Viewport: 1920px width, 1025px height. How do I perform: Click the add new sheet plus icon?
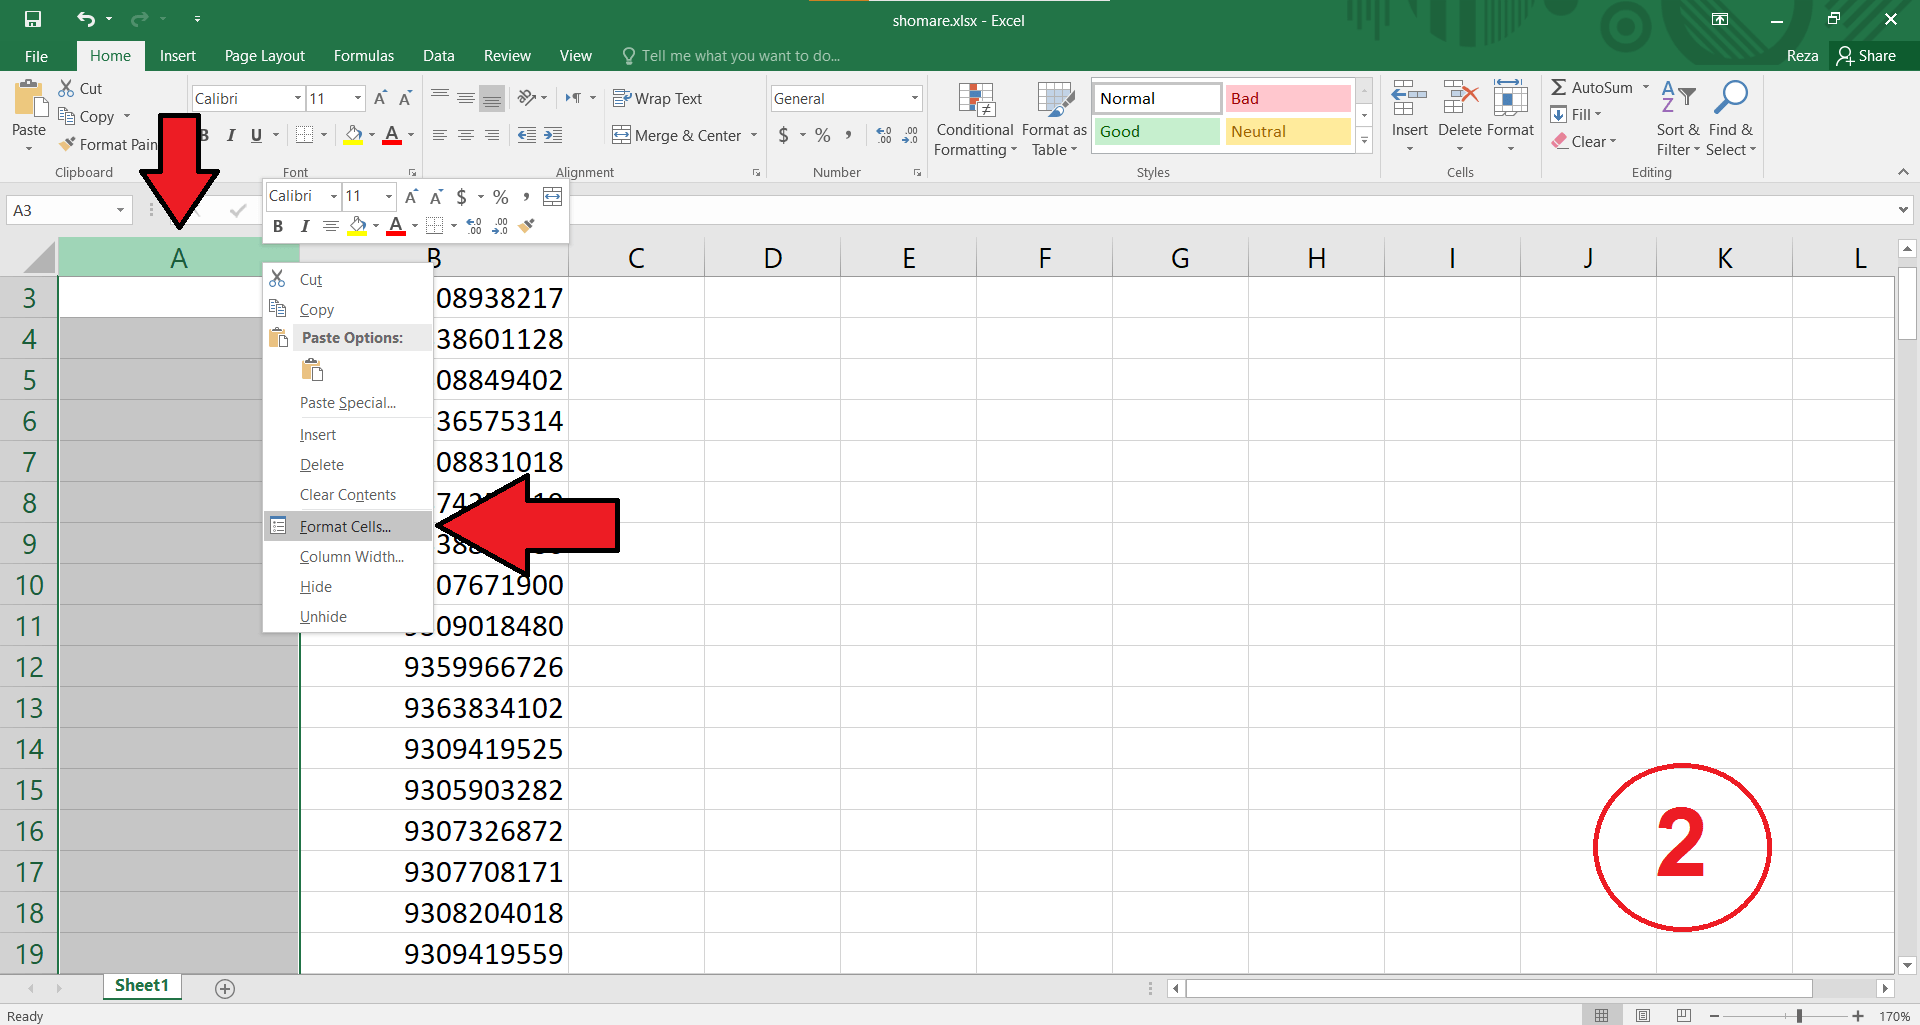point(225,988)
